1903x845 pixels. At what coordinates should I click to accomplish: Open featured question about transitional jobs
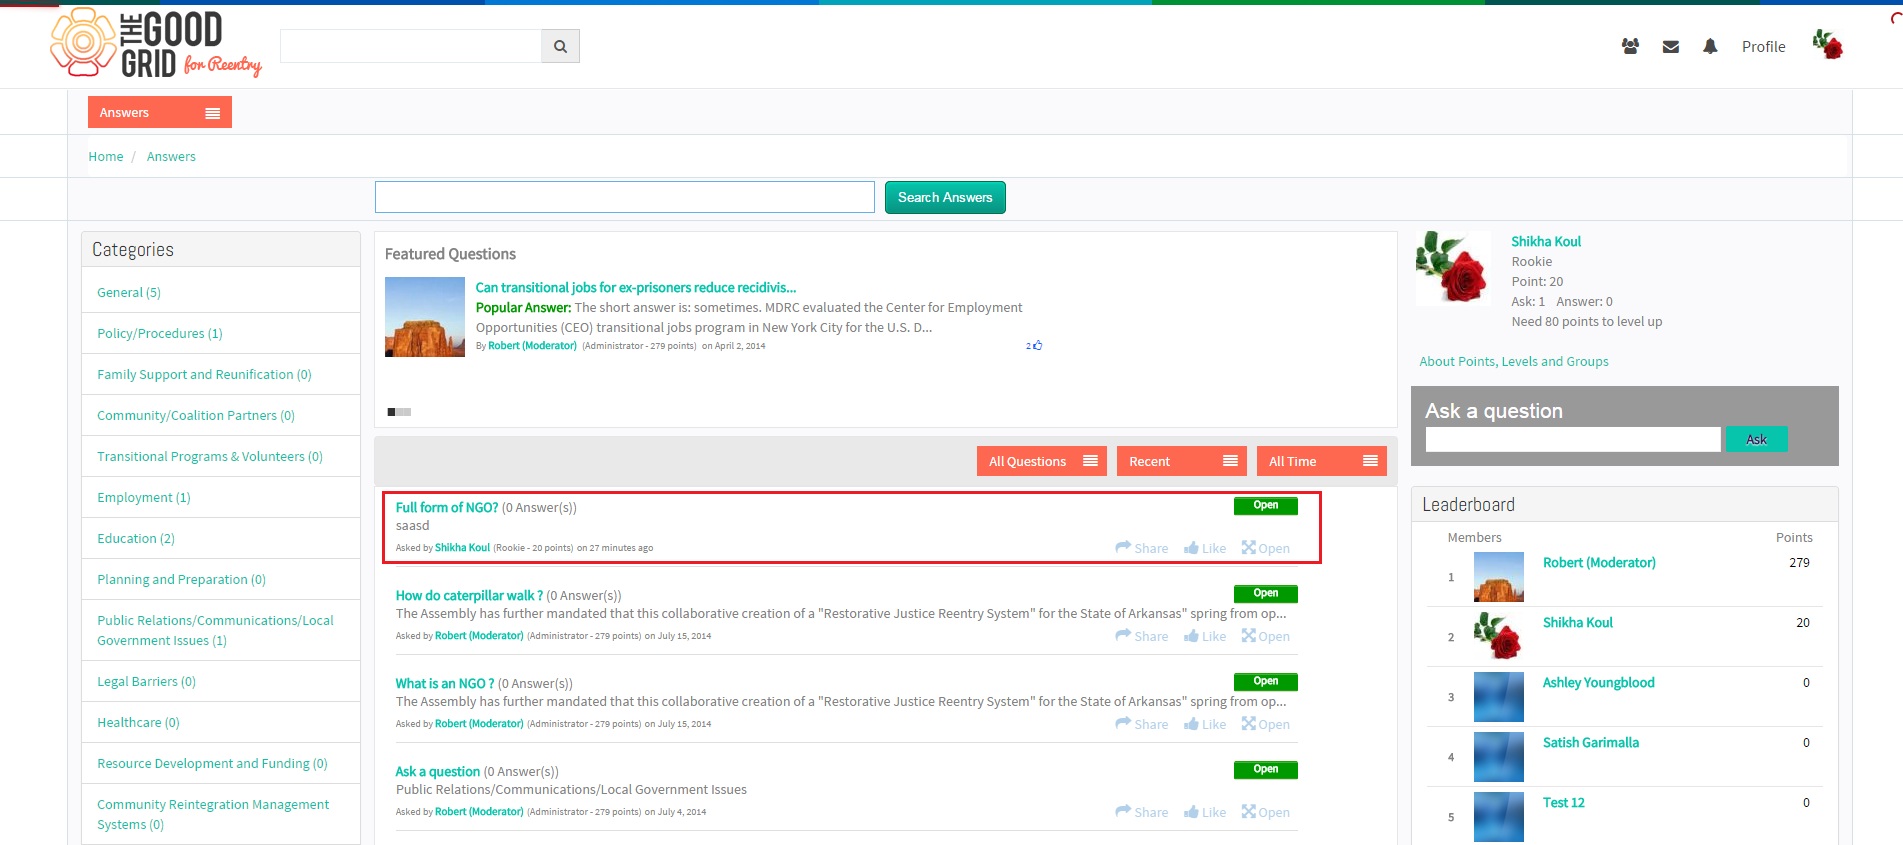(636, 288)
